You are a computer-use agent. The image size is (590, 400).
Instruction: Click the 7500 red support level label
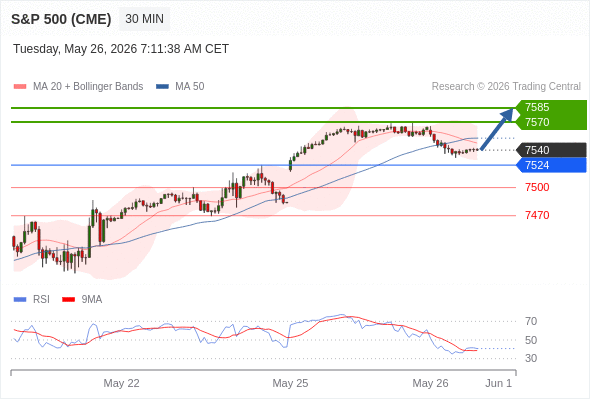tap(537, 187)
